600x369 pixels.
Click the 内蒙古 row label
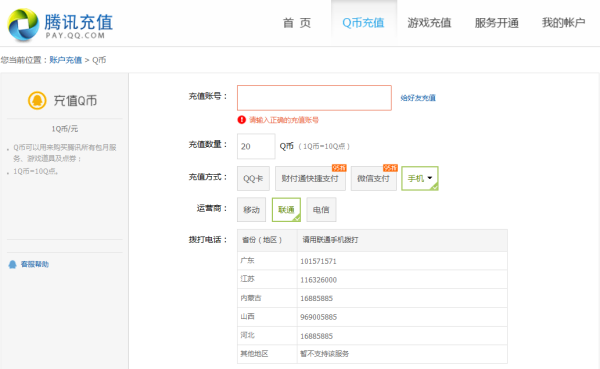tap(251, 298)
